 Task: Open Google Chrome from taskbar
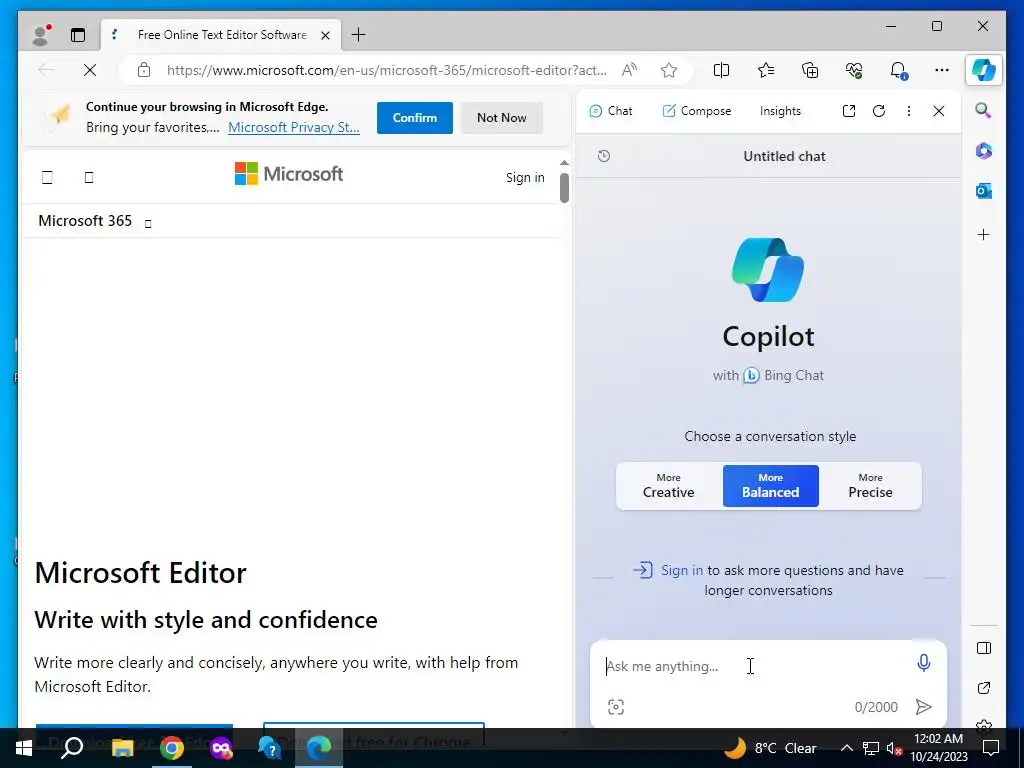[x=172, y=748]
